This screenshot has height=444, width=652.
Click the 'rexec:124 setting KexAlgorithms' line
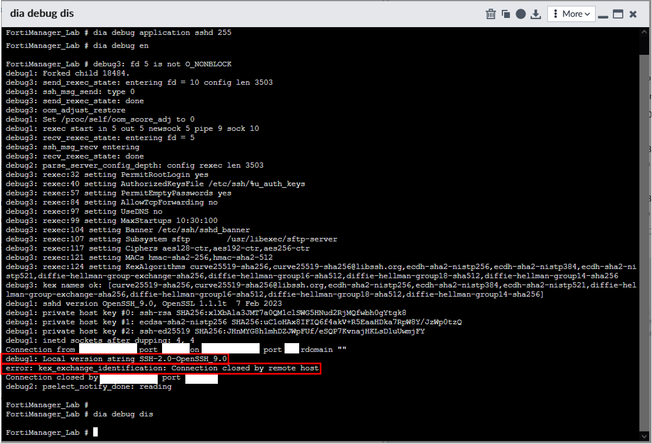point(321,271)
